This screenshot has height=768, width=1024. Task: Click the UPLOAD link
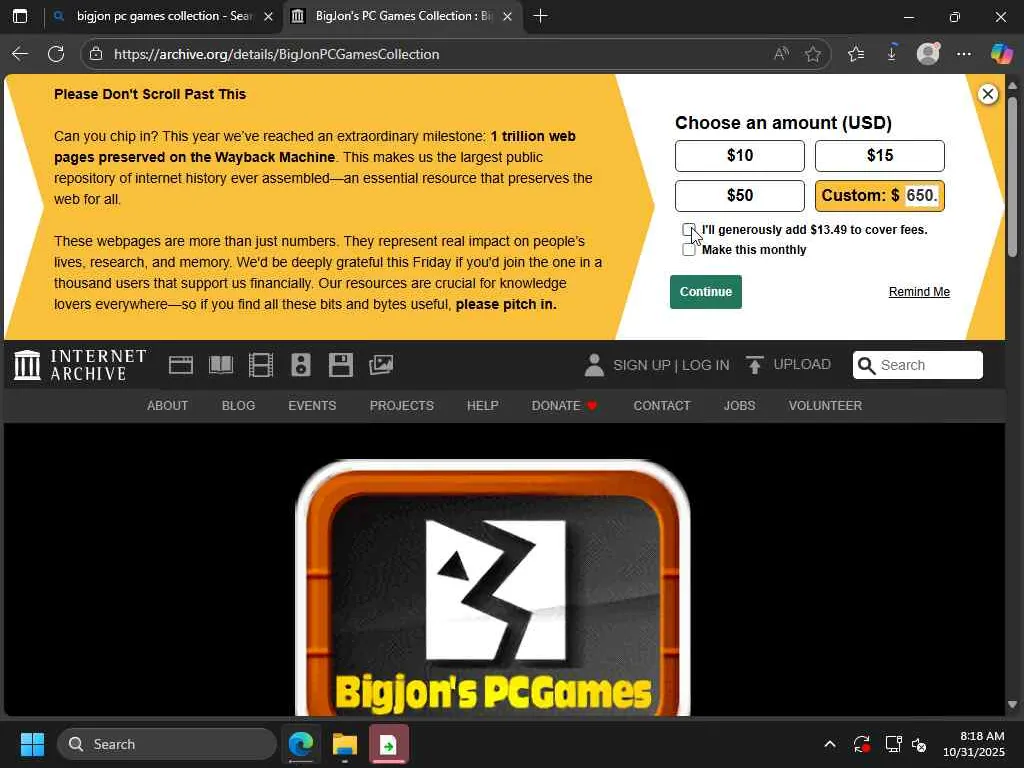point(802,364)
